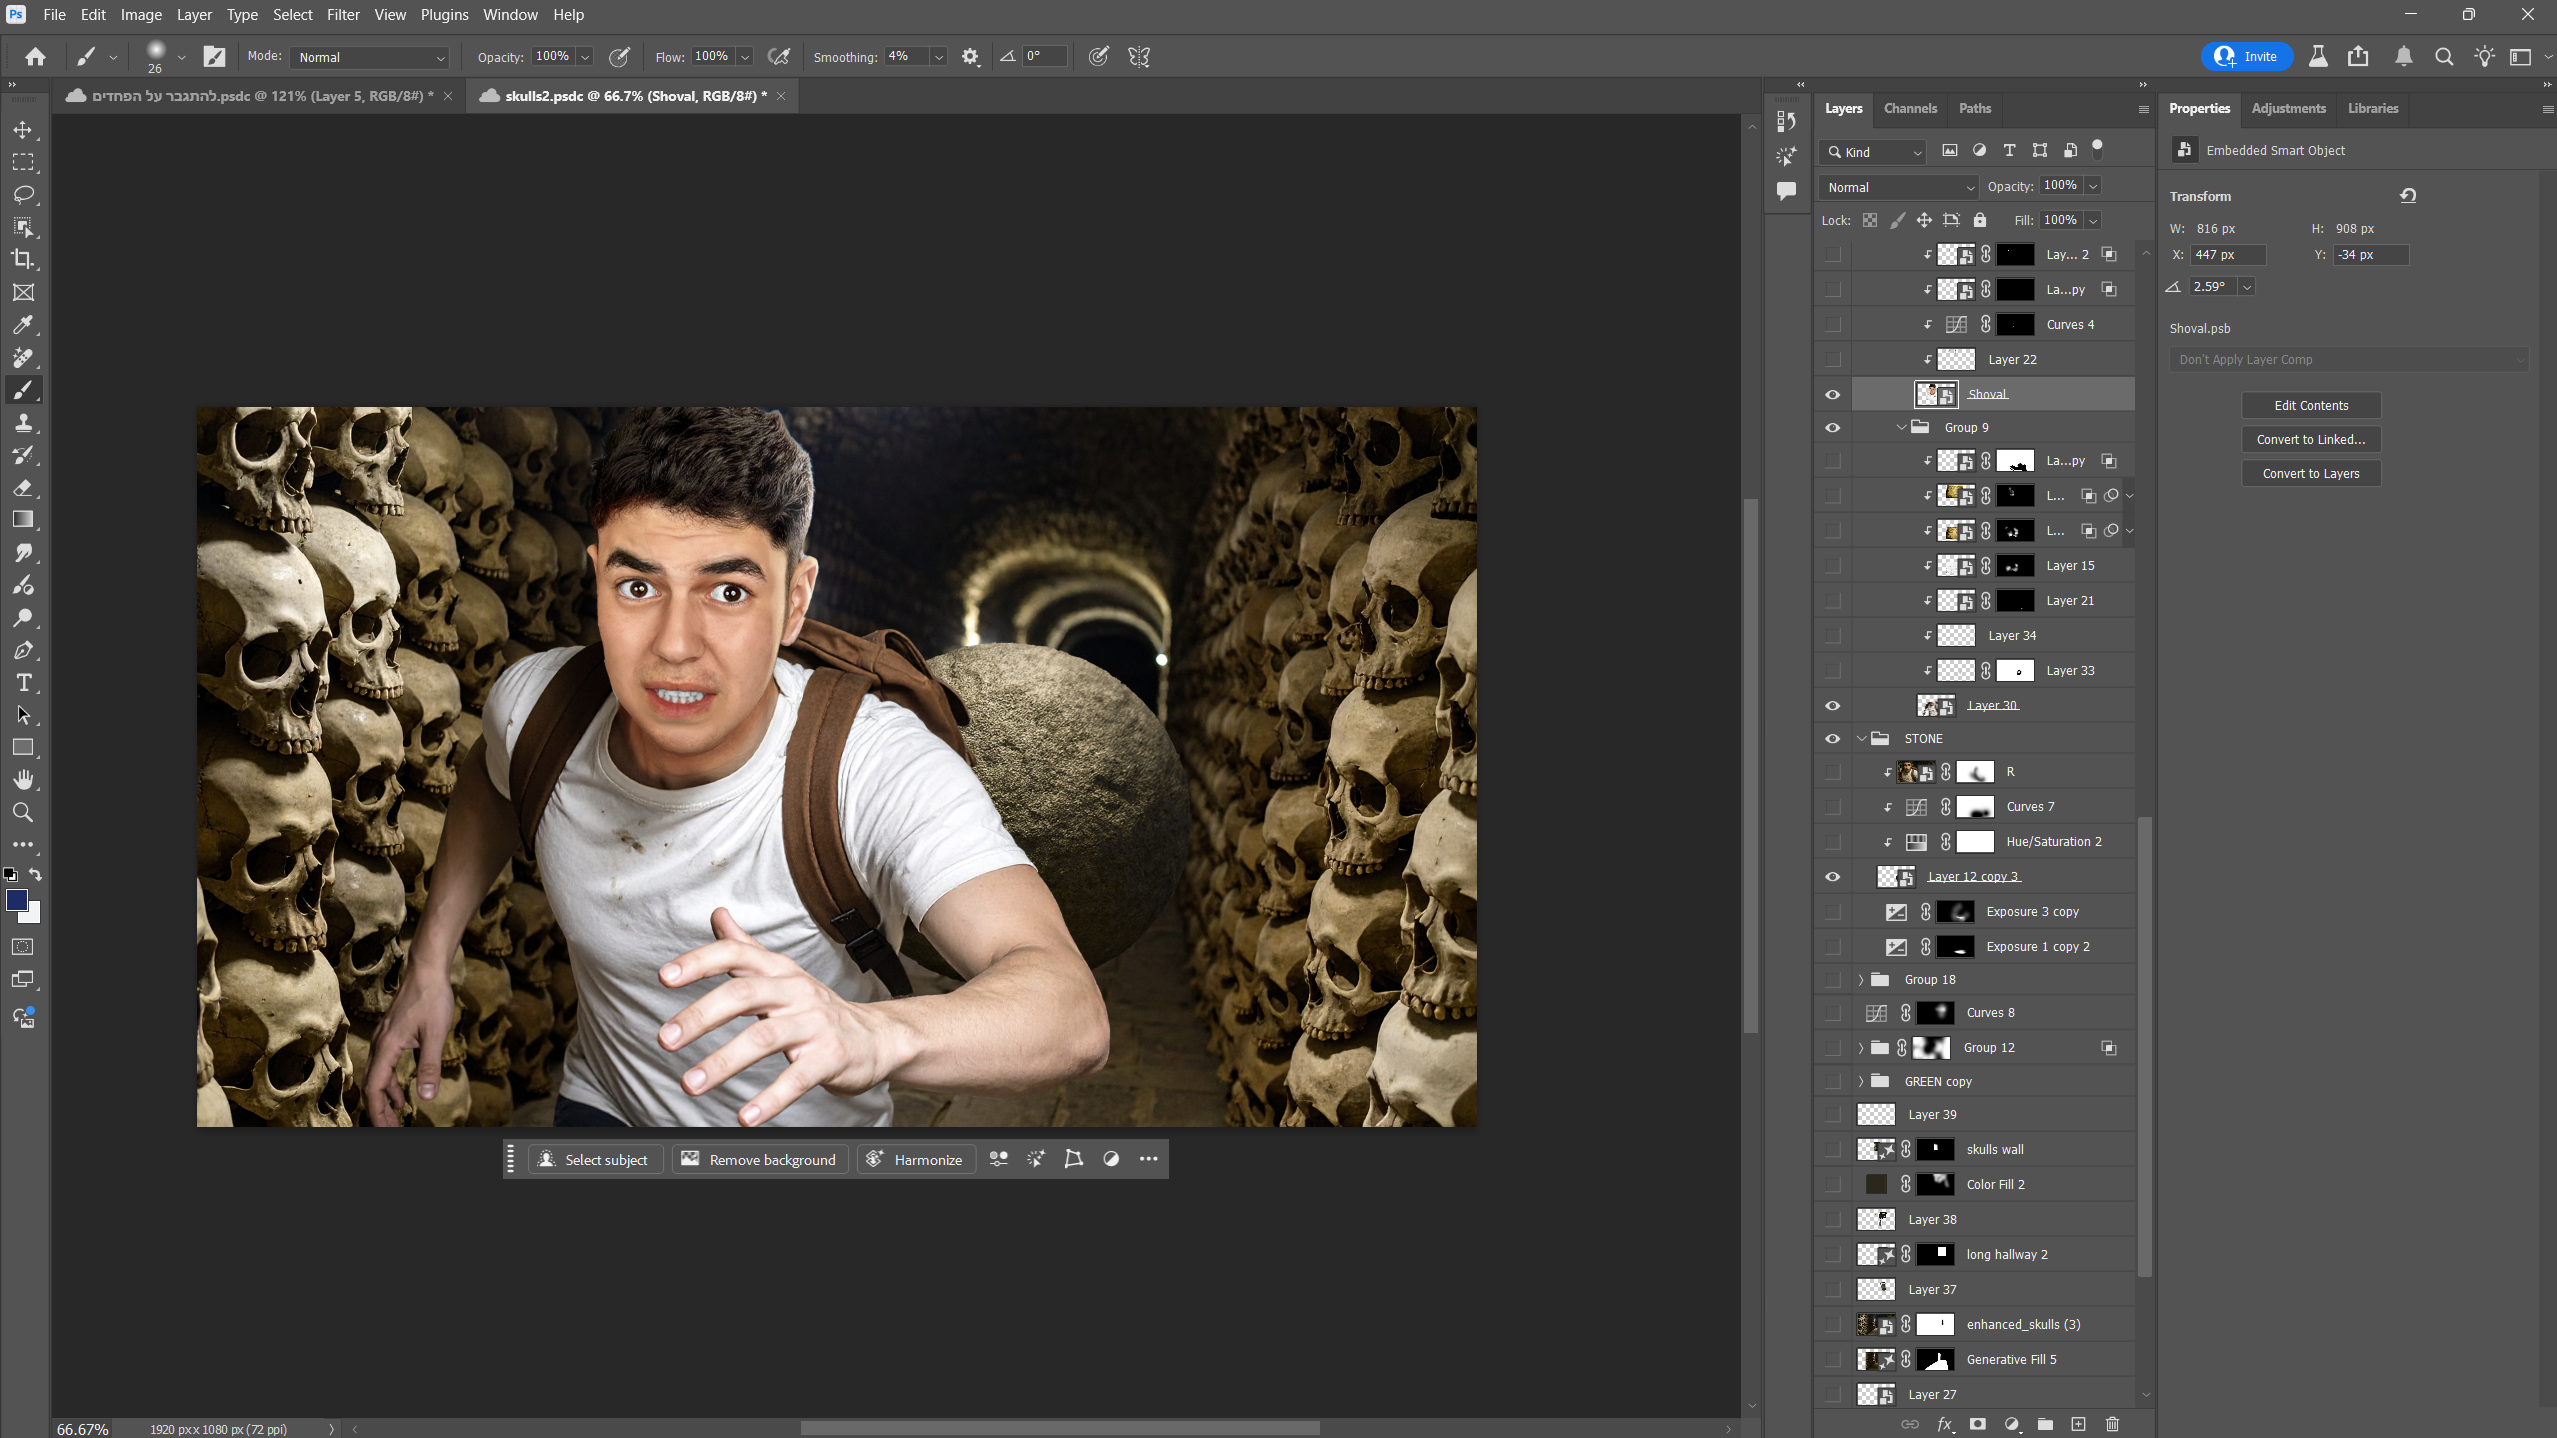Select the Clone Stamp tool
This screenshot has height=1438, width=2557.
point(23,422)
